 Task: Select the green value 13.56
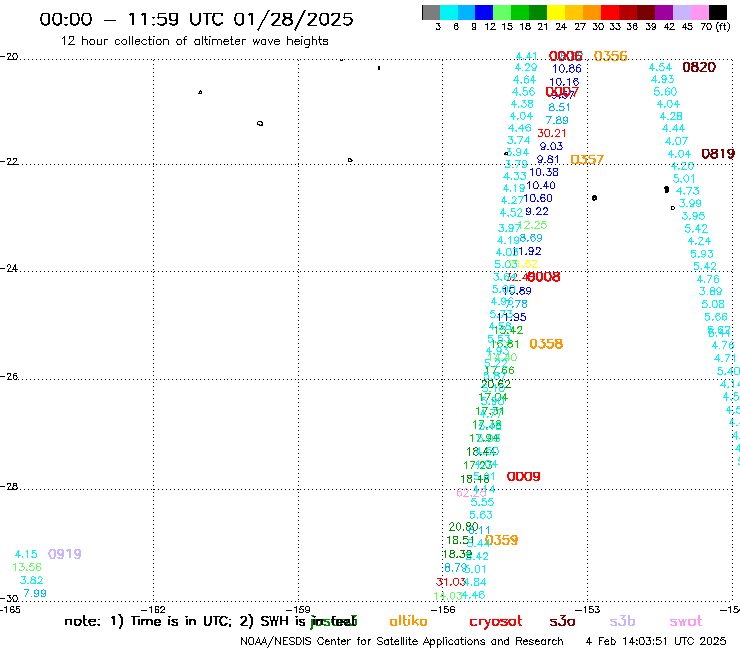(x=27, y=567)
